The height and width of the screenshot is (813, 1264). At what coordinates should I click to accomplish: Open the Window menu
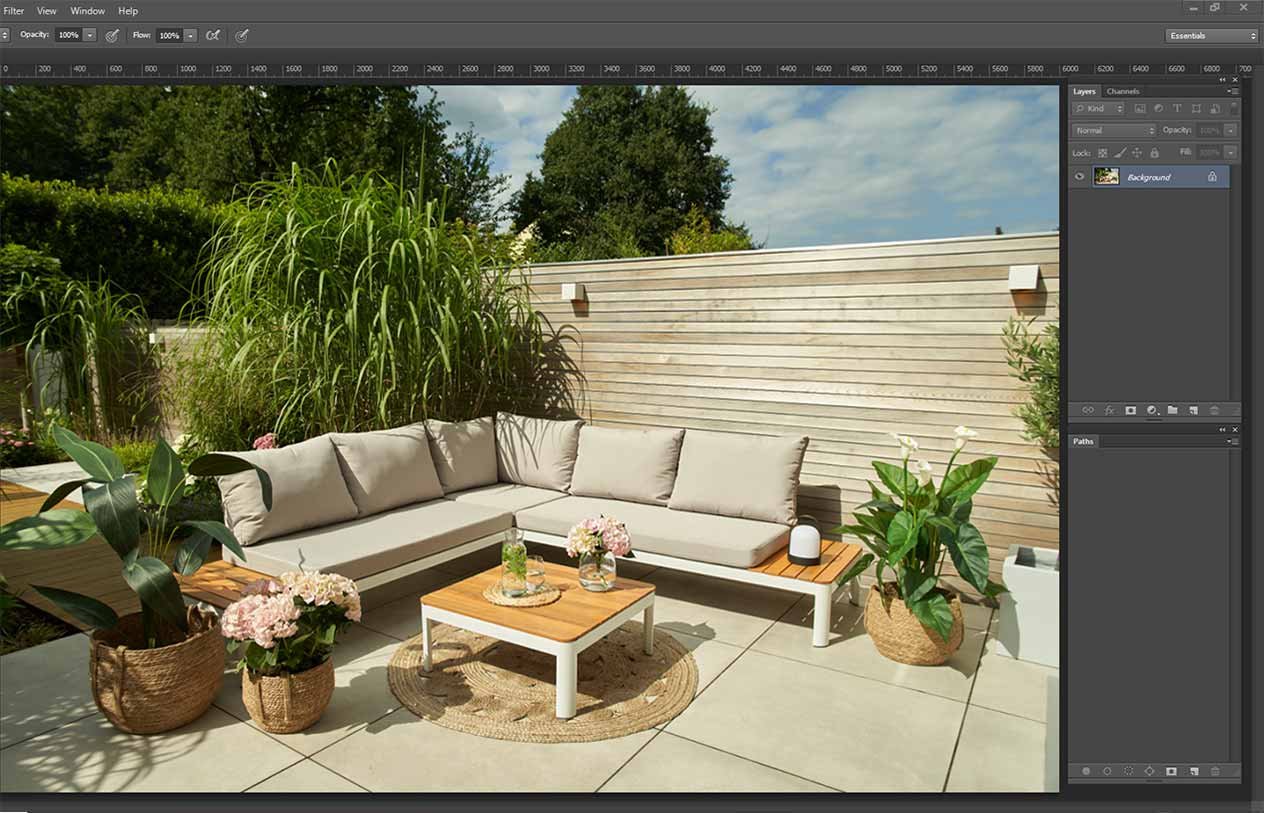[87, 11]
